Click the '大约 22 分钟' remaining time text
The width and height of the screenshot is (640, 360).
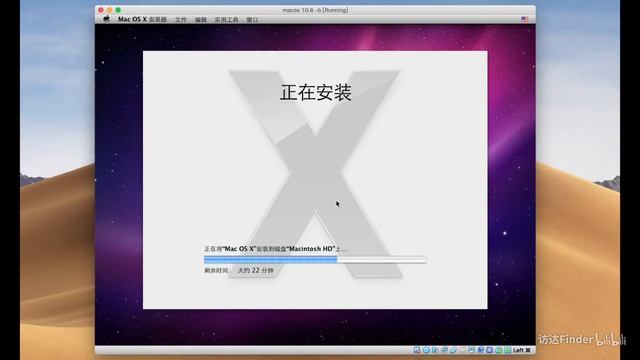[256, 270]
